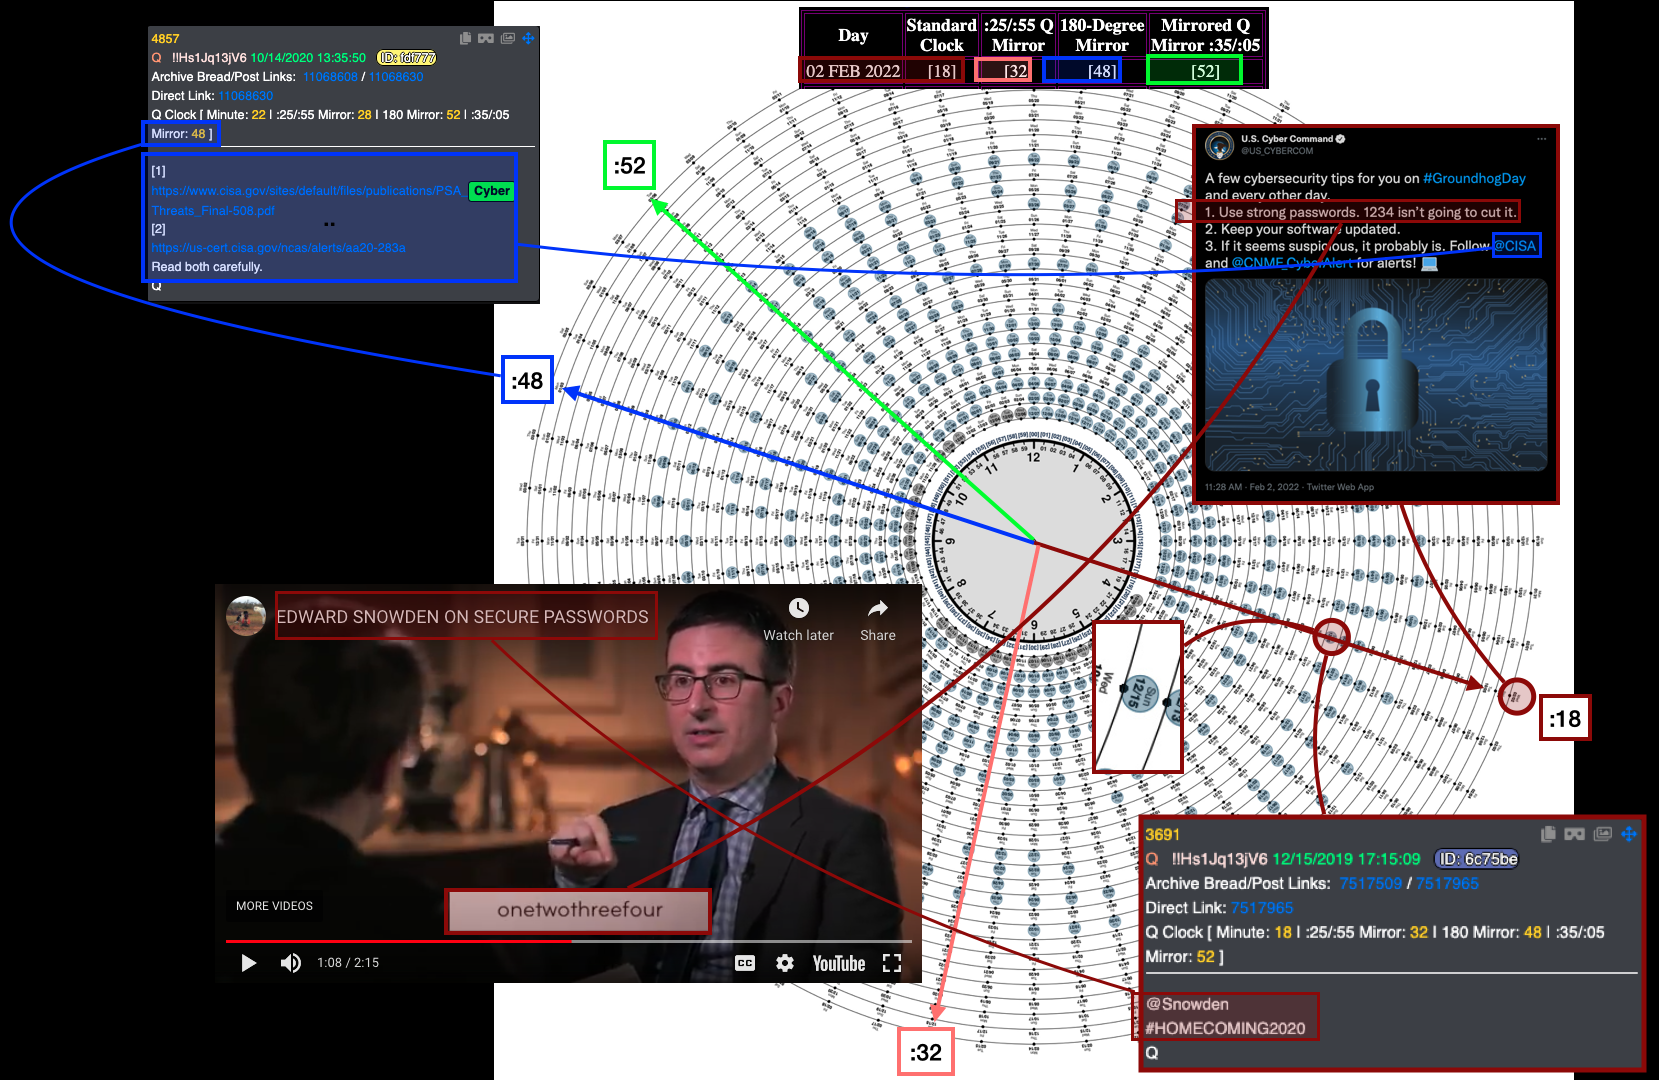Click the orange Q icon on post 4857
Image resolution: width=1659 pixels, height=1080 pixels.
point(156,58)
